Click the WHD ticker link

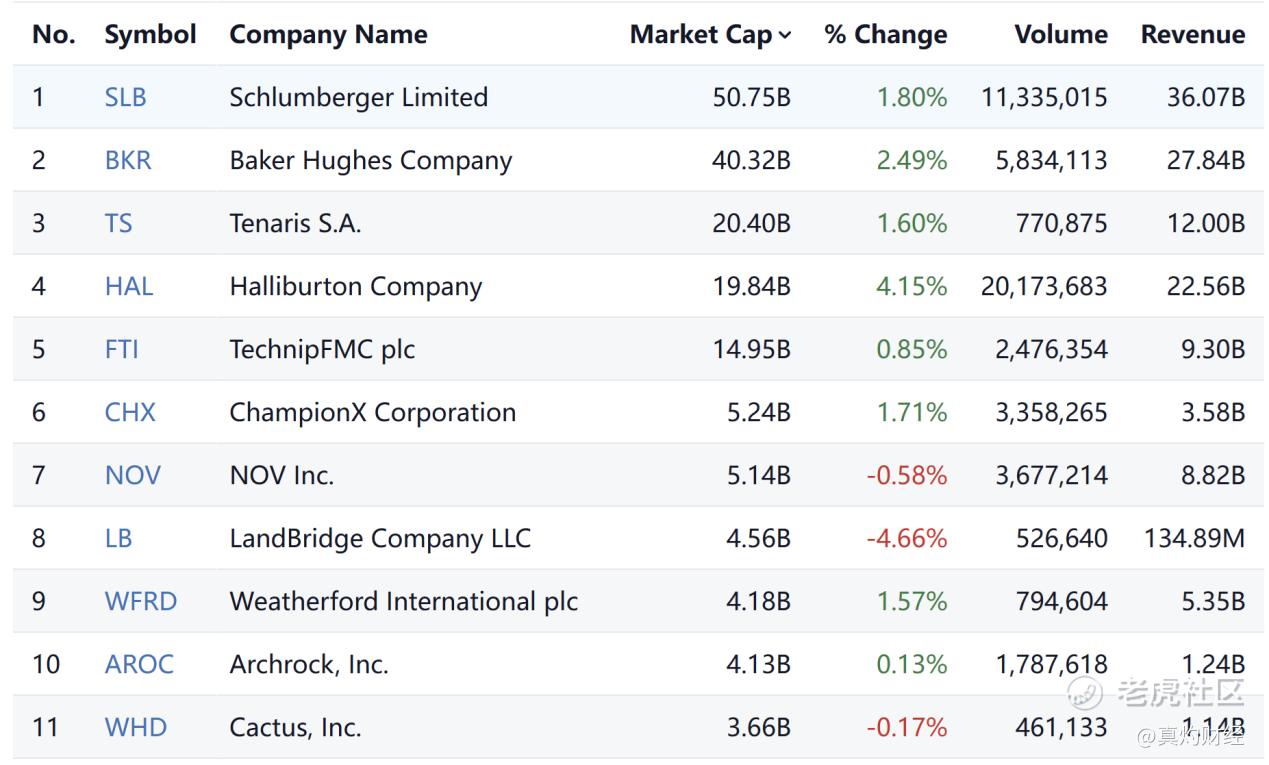135,727
